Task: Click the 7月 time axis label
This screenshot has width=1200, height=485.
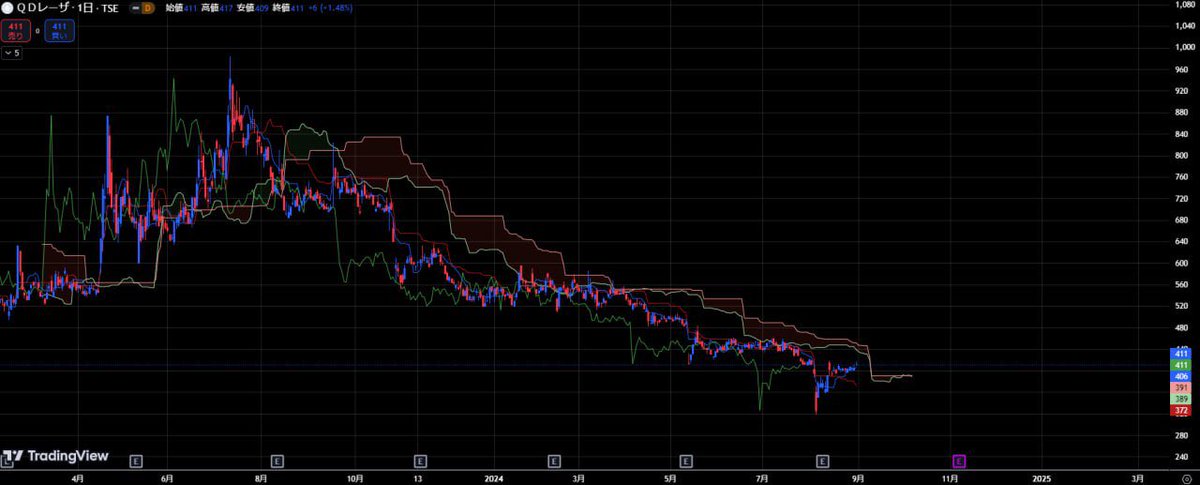Action: point(764,477)
